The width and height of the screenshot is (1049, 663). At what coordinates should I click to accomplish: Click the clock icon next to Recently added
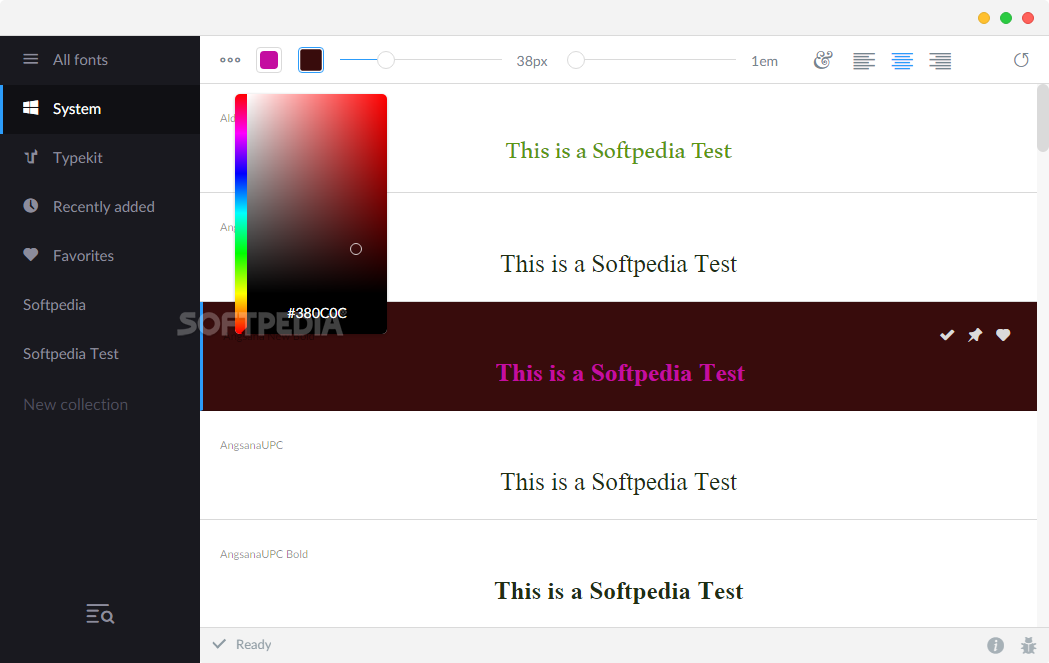click(31, 205)
